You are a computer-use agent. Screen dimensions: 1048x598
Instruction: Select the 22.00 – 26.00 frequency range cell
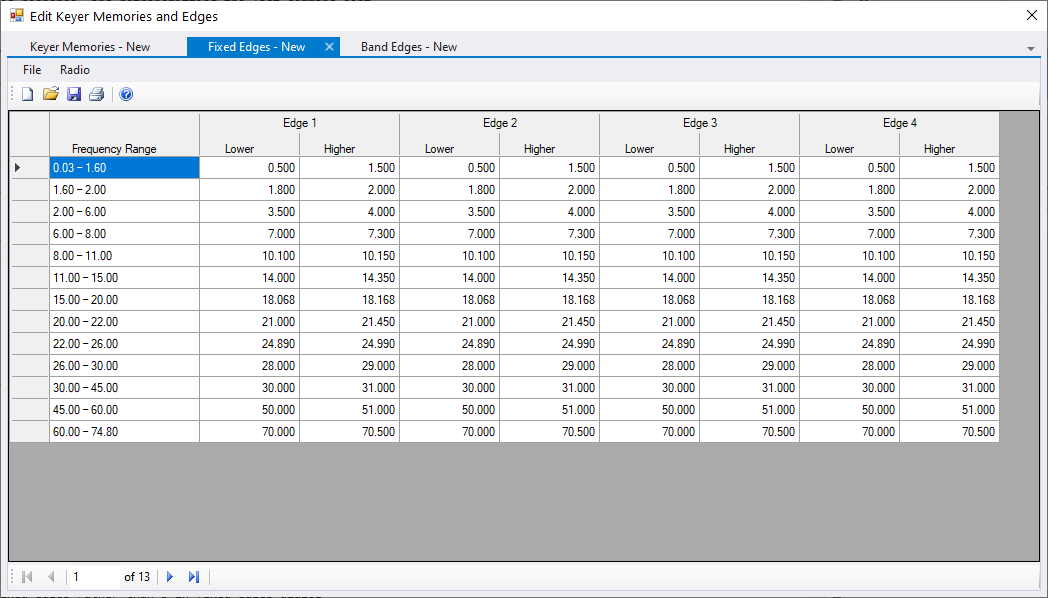pyautogui.click(x=124, y=344)
